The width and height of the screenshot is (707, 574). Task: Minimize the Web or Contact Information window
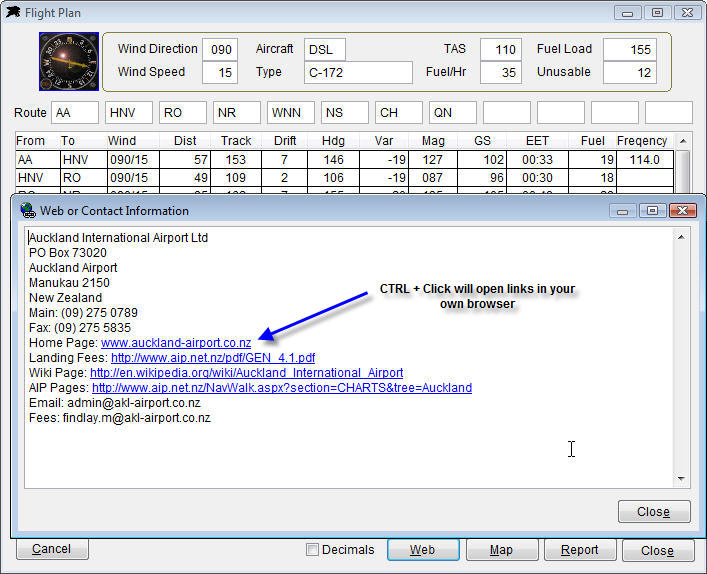pos(622,211)
